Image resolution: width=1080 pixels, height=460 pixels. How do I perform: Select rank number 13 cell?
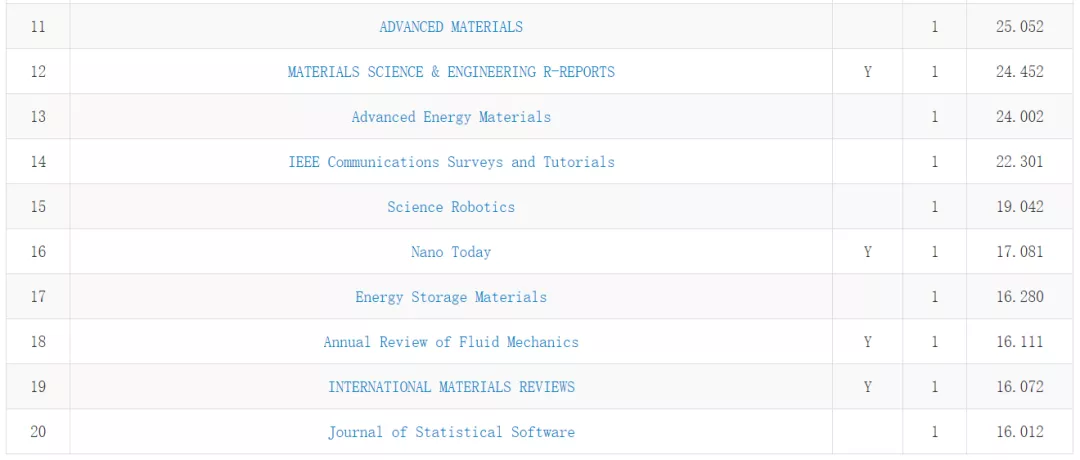38,117
